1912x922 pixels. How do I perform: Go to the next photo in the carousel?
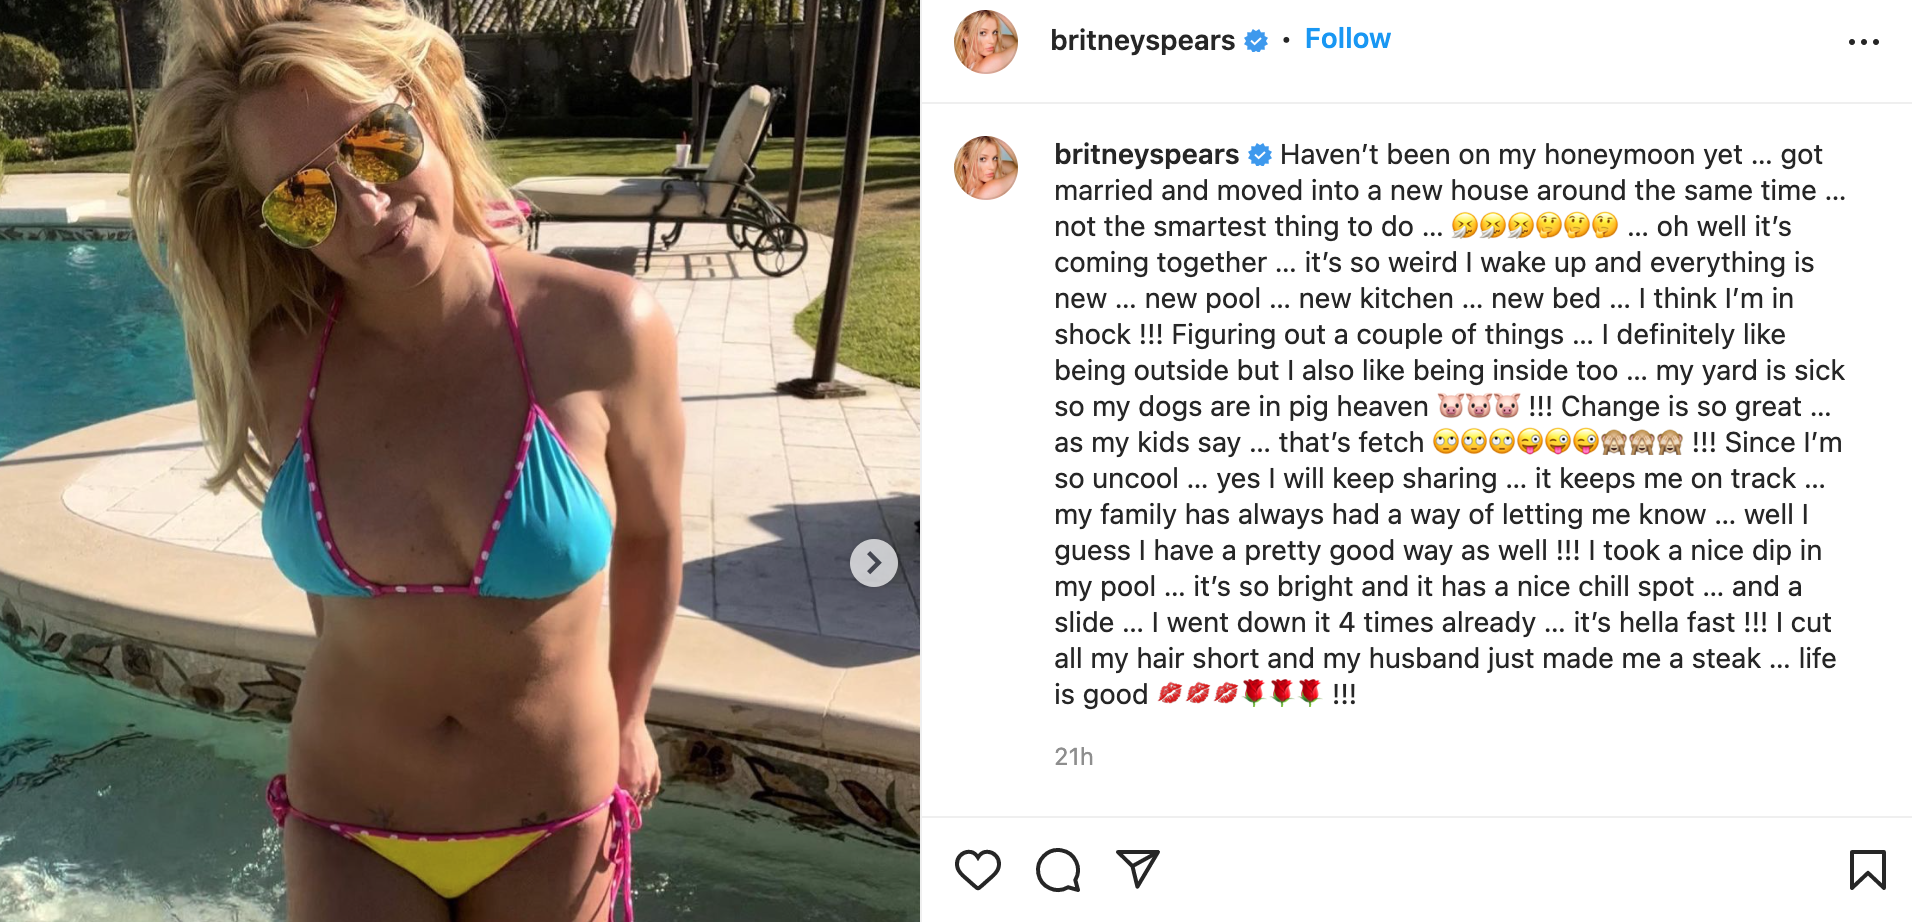[x=874, y=563]
